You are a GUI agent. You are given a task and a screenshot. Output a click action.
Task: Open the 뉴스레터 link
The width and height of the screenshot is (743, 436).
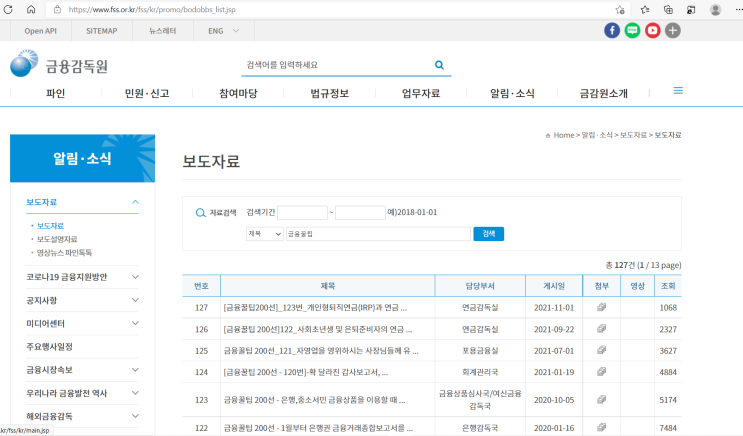point(163,31)
